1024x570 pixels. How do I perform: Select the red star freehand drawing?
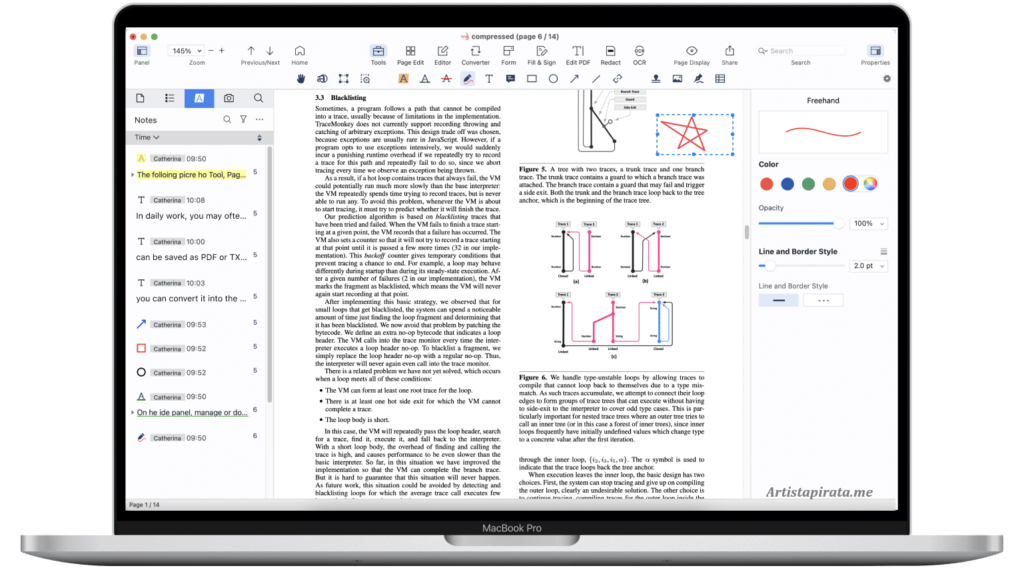694,134
